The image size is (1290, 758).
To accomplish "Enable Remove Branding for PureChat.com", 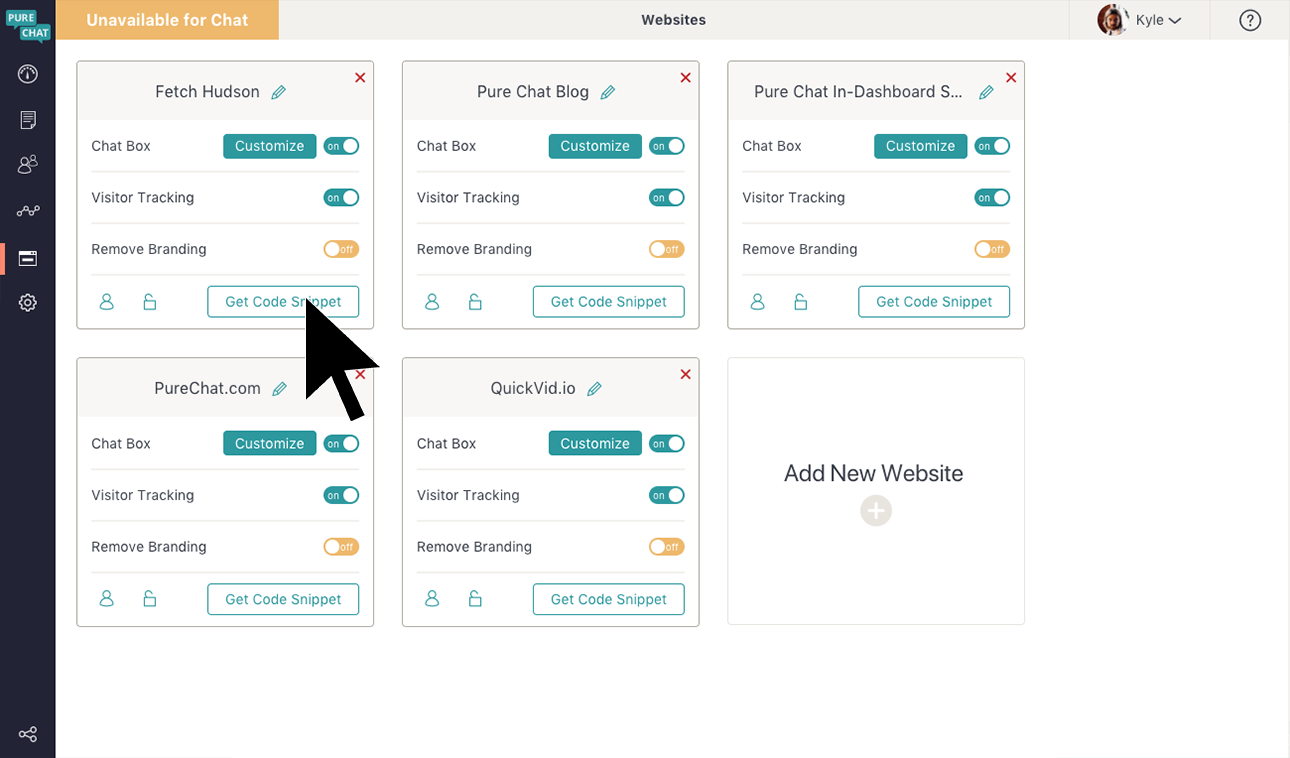I will pyautogui.click(x=341, y=547).
